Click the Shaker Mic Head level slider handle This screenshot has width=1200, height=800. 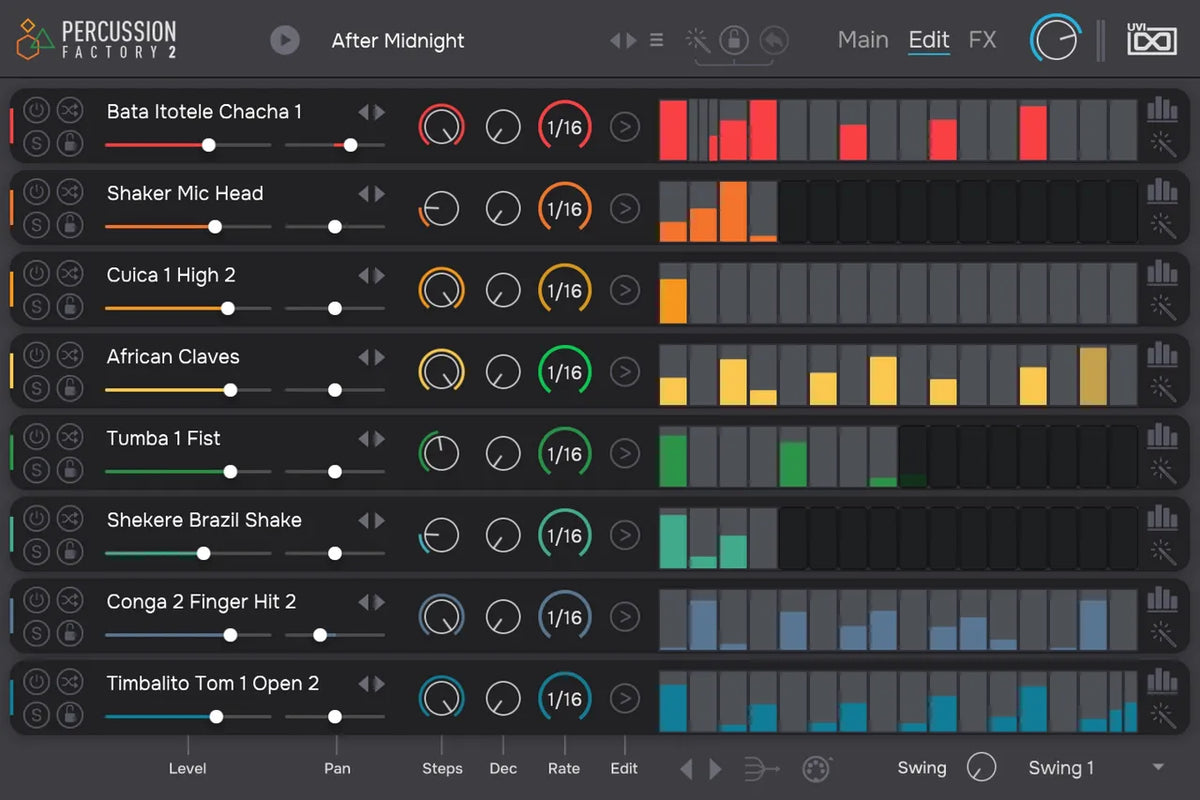coord(215,227)
